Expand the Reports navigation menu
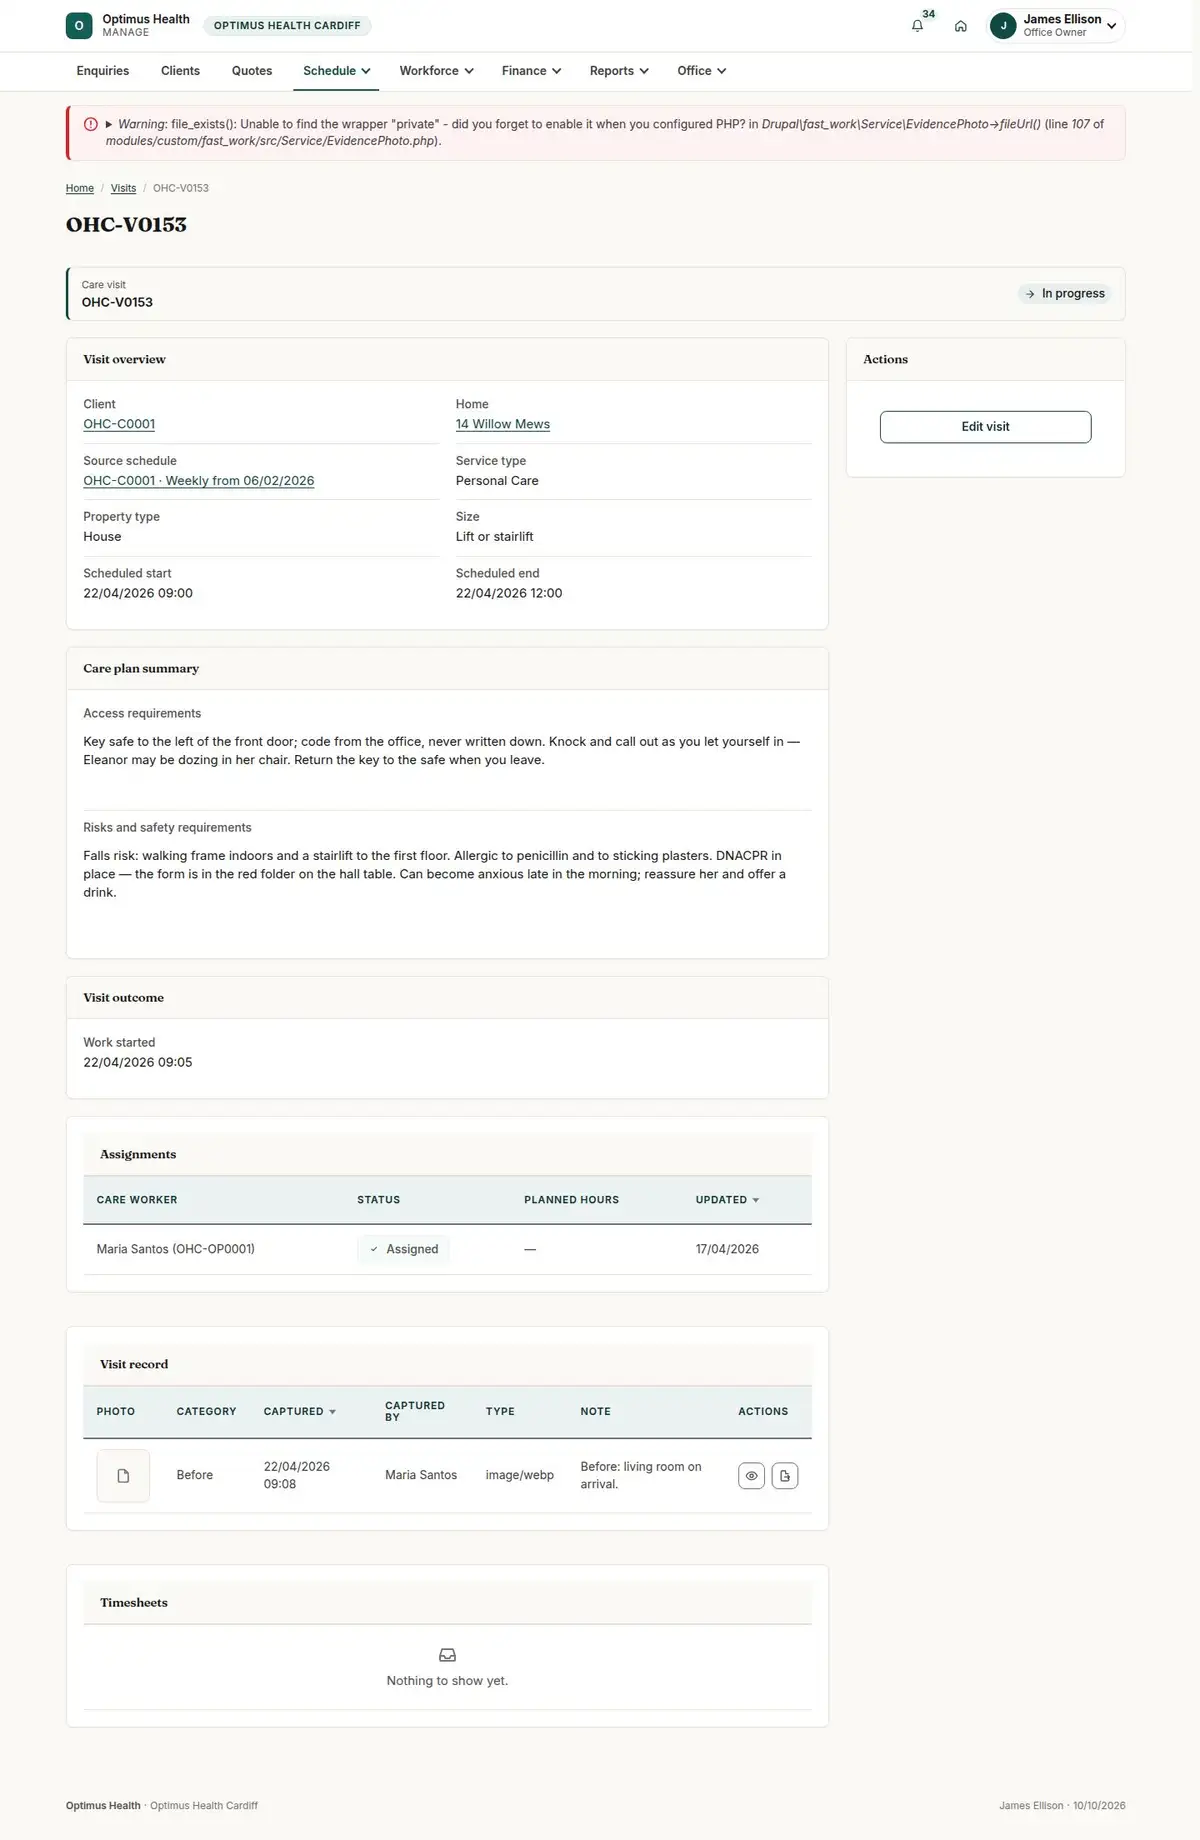This screenshot has height=1840, width=1200. (x=619, y=71)
